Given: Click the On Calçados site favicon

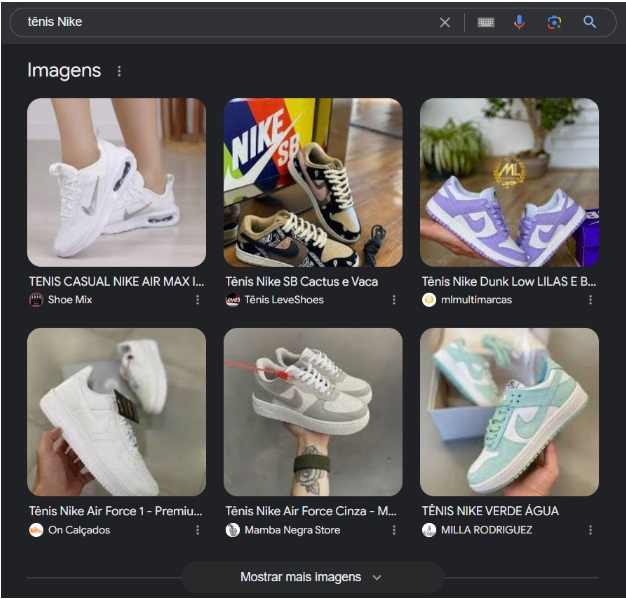Looking at the screenshot, I should pyautogui.click(x=36, y=530).
